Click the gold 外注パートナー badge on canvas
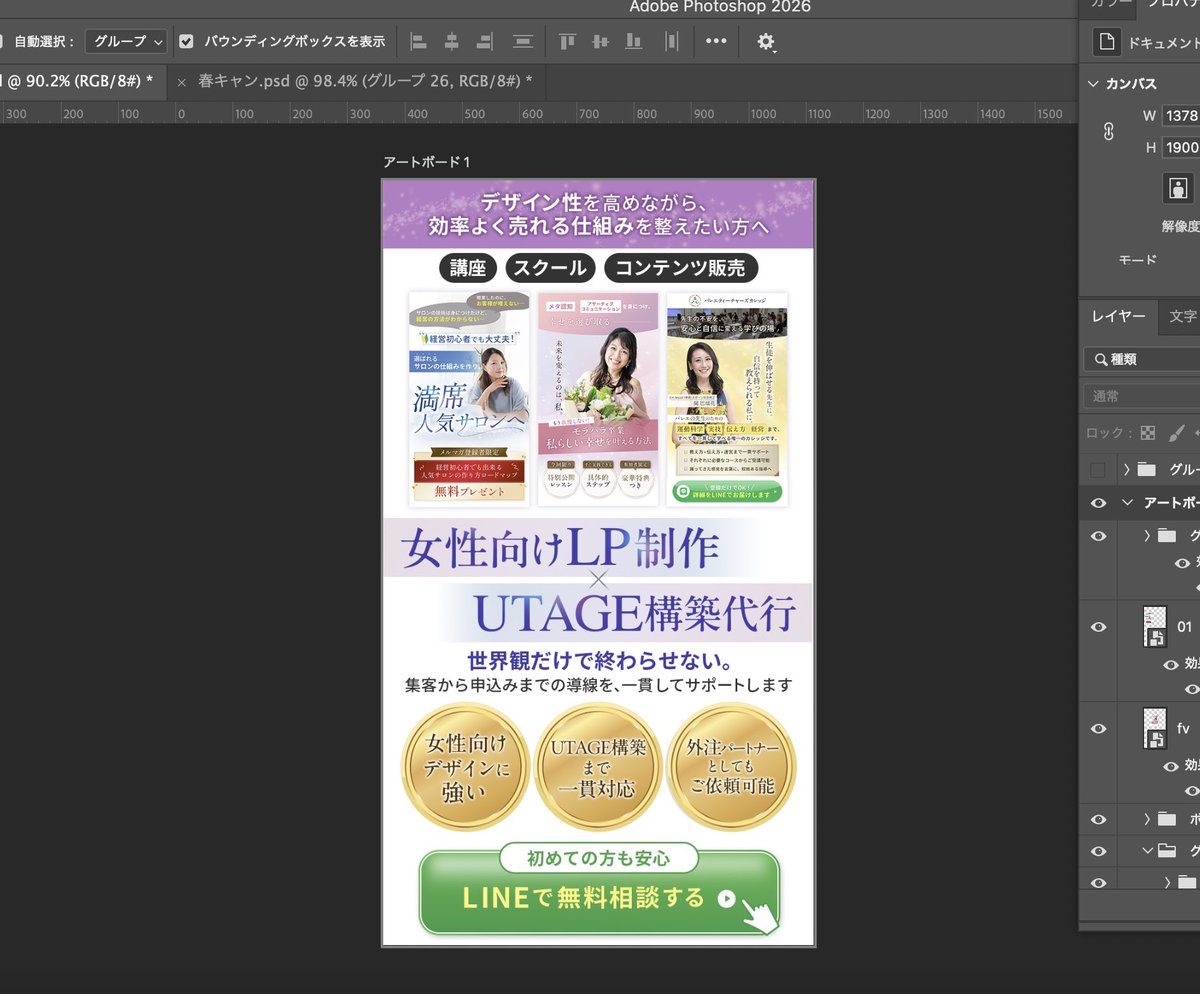Viewport: 1200px width, 994px height. coord(731,767)
